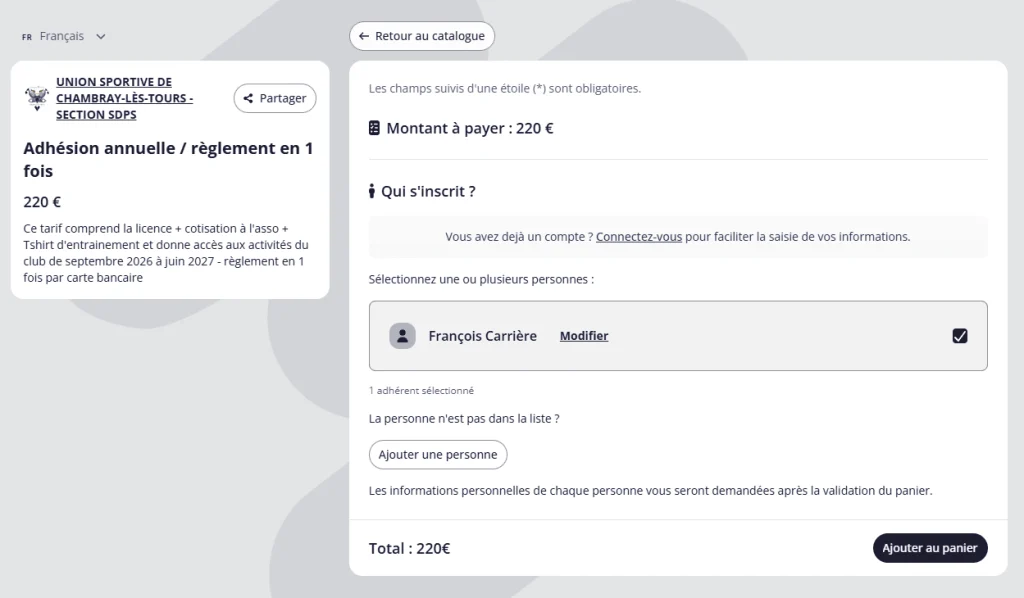The height and width of the screenshot is (598, 1024).
Task: Open the Français language dropdown
Action: tap(63, 37)
